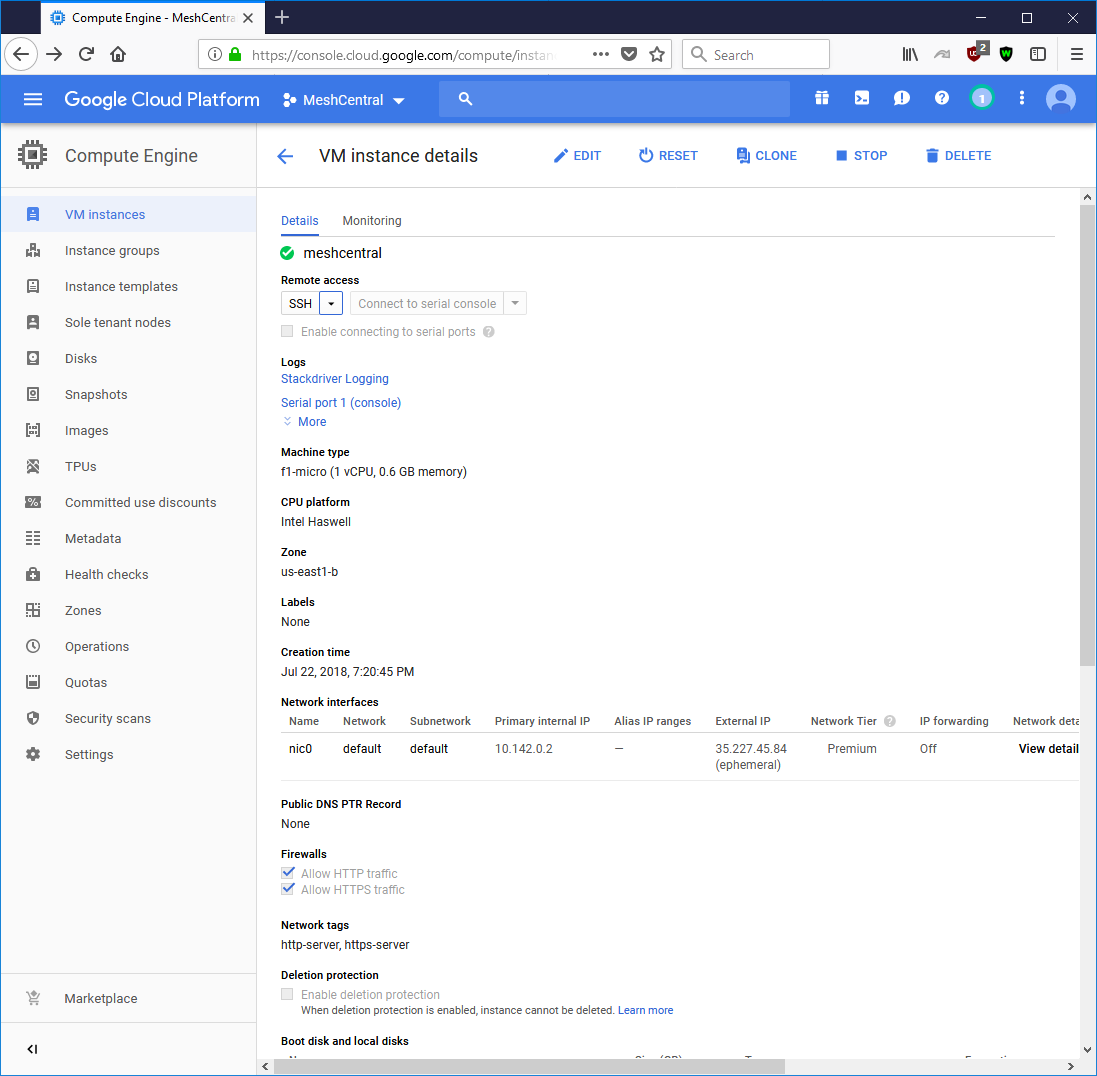Open the user account avatar
Viewport: 1097px width, 1076px height.
tap(1061, 99)
